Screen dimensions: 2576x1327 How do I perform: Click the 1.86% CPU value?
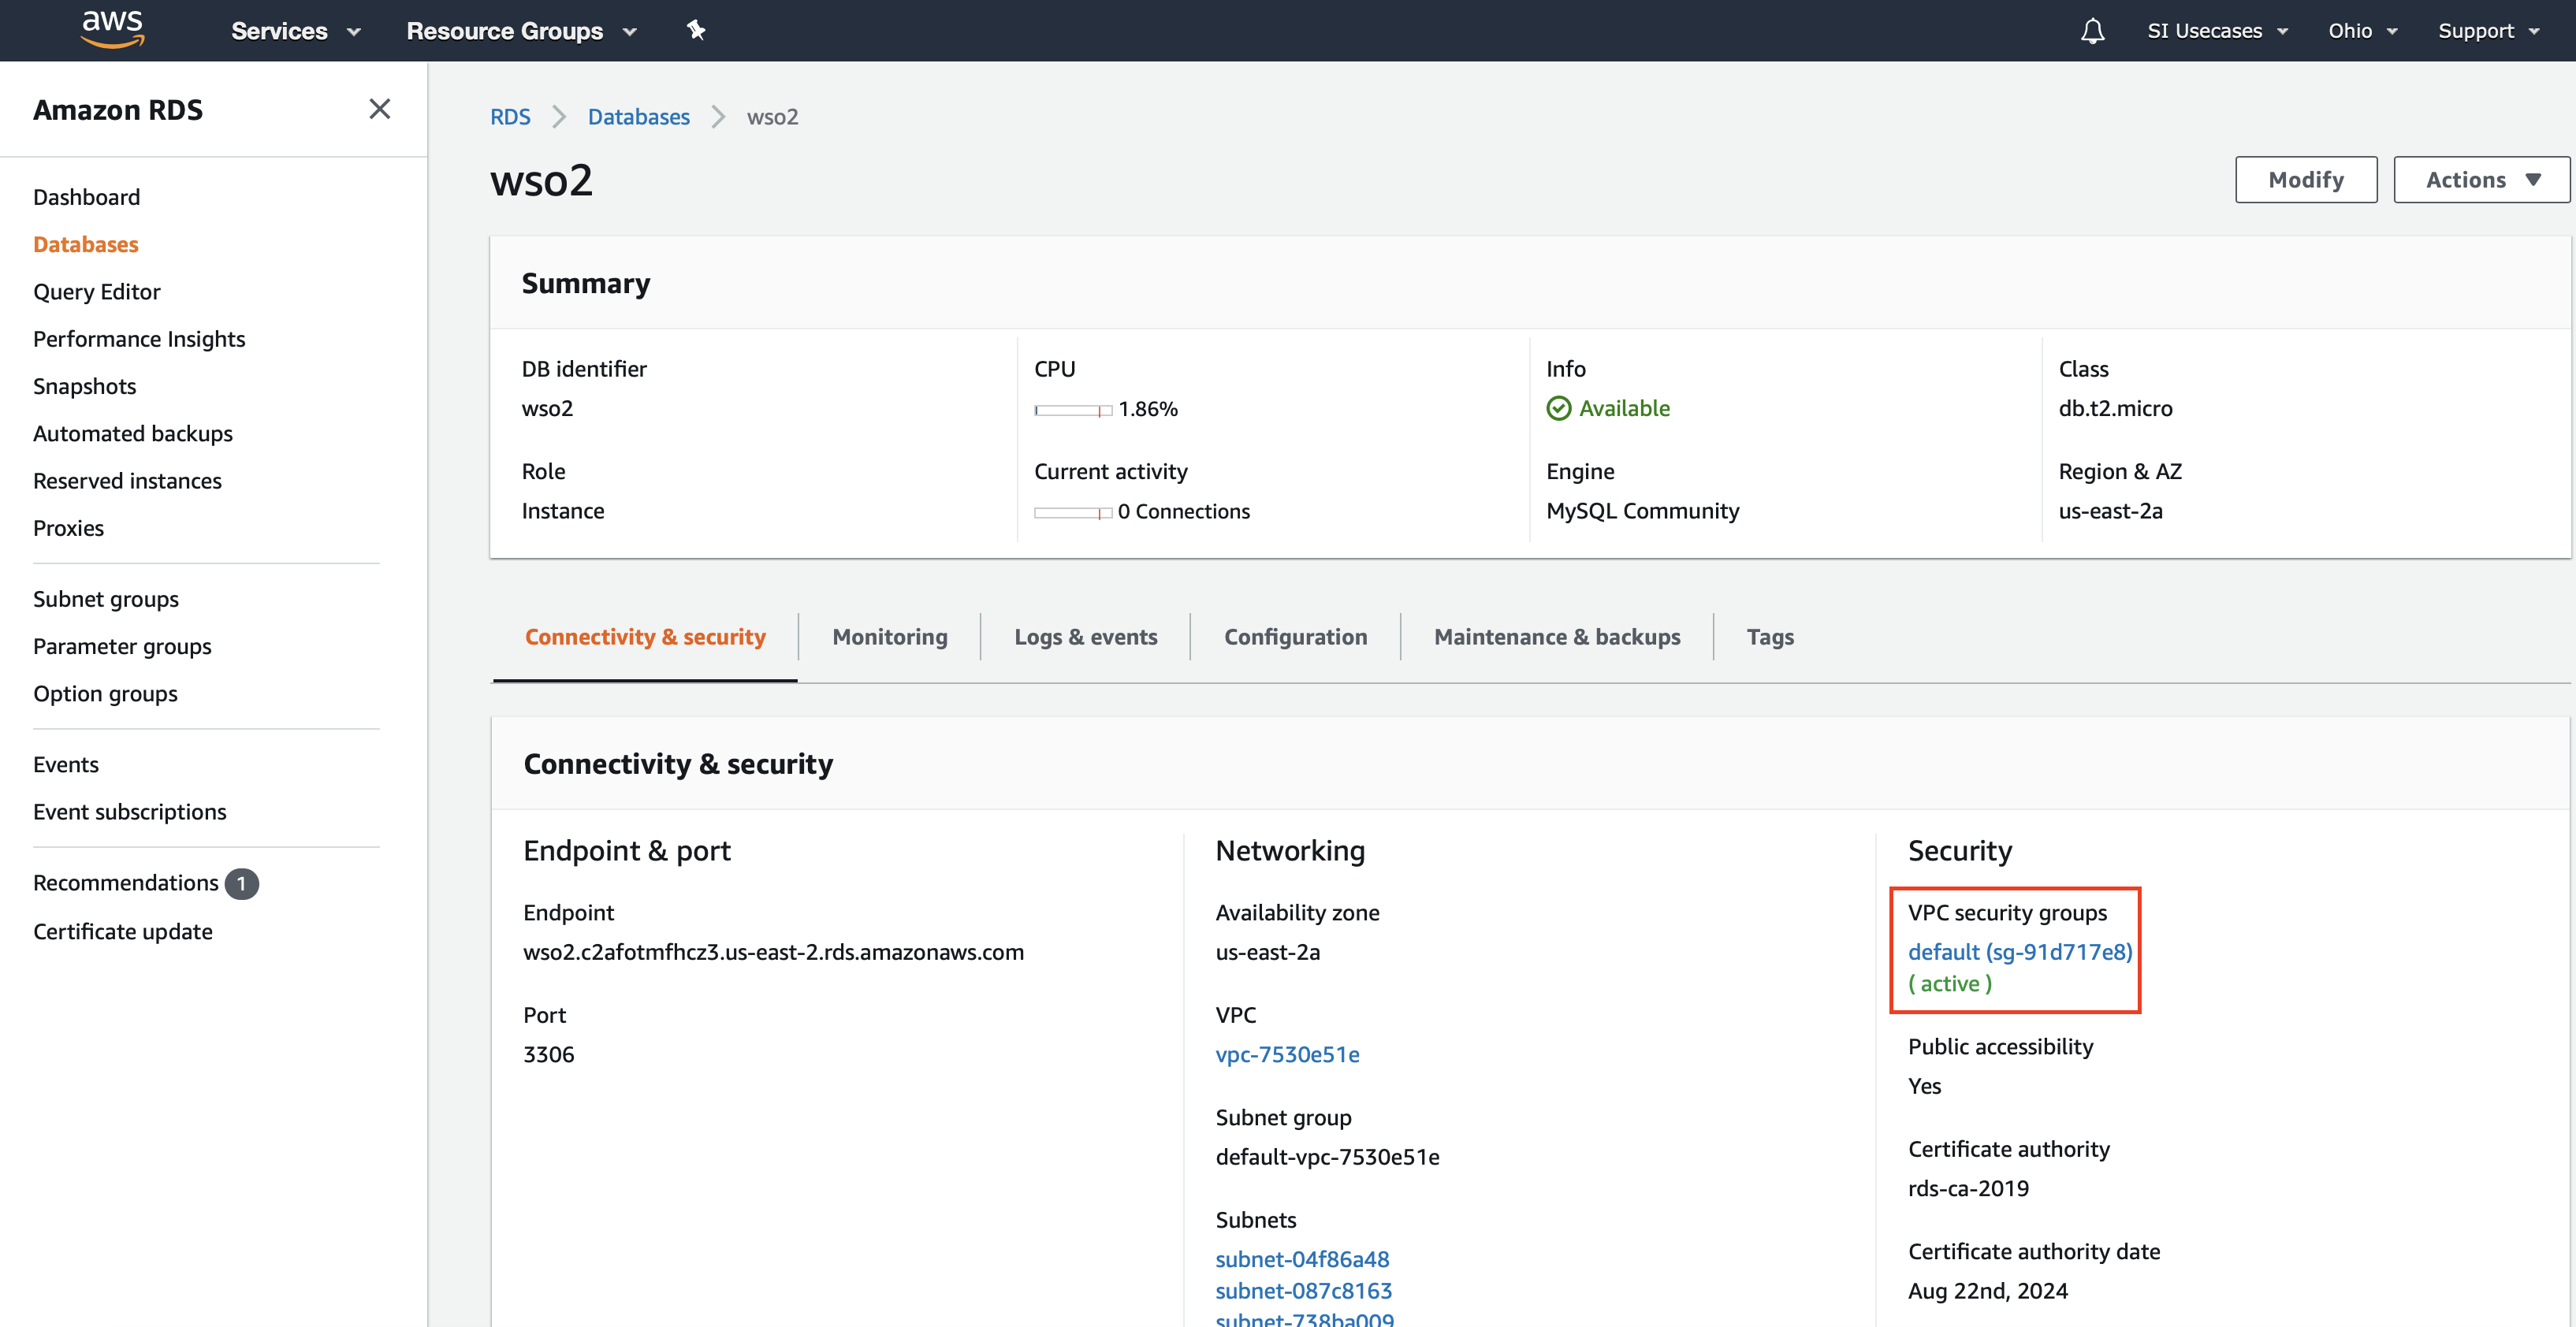click(x=1147, y=409)
